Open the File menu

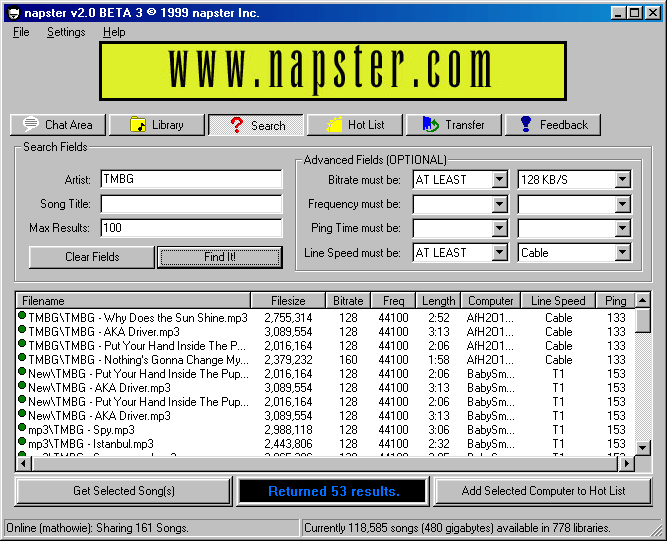pos(21,32)
